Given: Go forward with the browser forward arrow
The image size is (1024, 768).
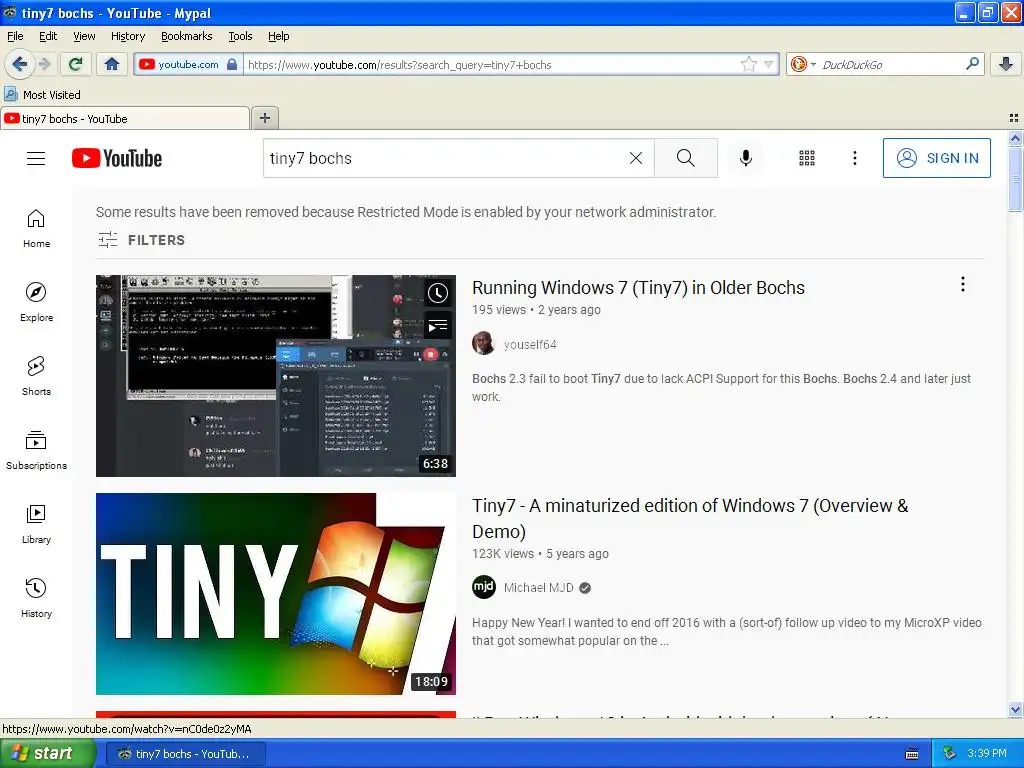Looking at the screenshot, I should (x=44, y=64).
